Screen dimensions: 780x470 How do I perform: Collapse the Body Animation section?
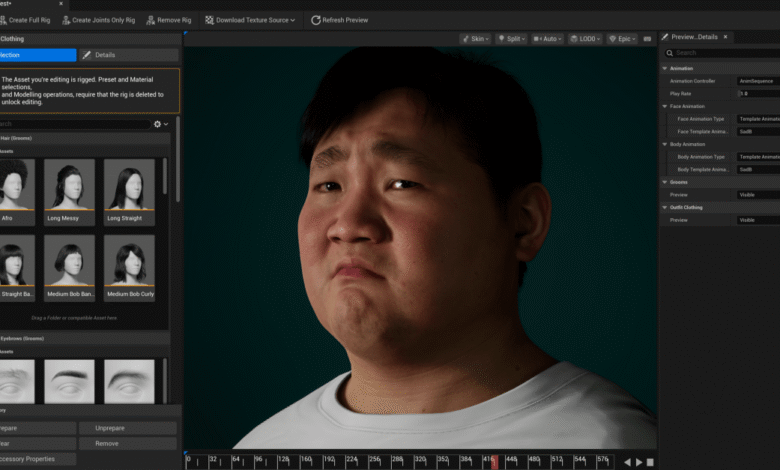tap(665, 144)
